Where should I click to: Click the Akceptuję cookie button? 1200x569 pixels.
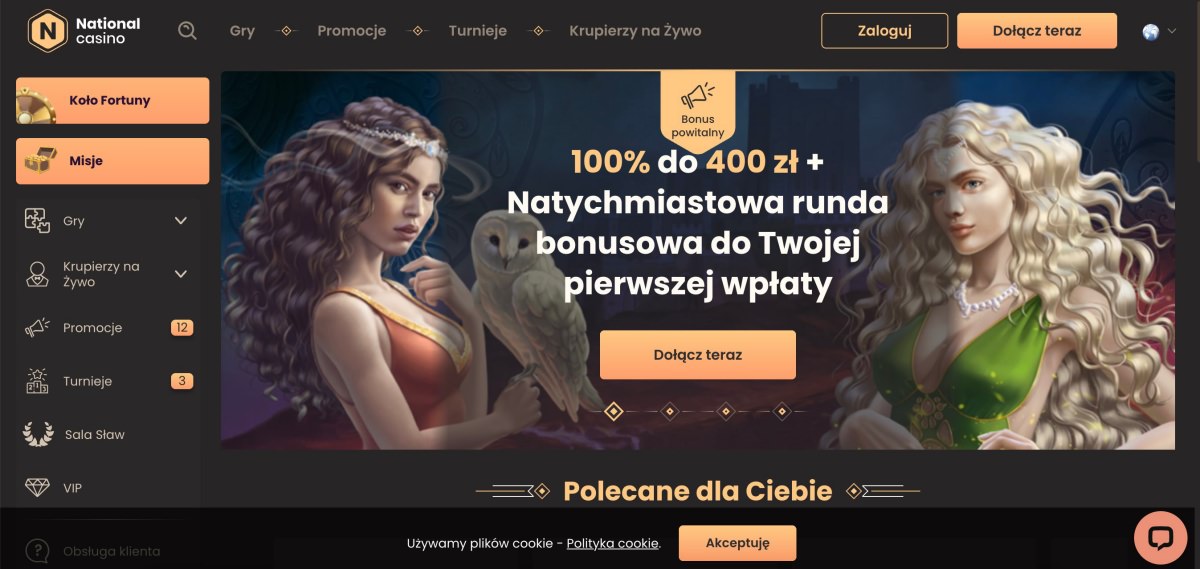[738, 543]
